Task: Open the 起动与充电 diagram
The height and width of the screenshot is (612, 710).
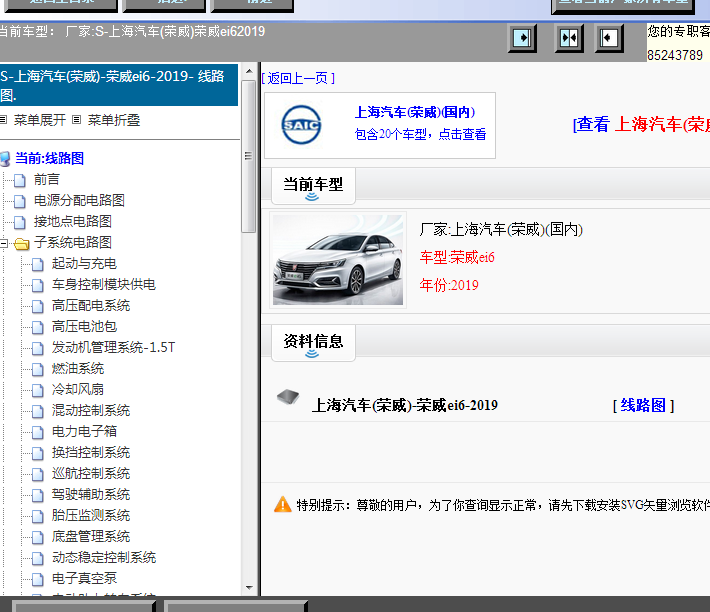Action: [84, 263]
